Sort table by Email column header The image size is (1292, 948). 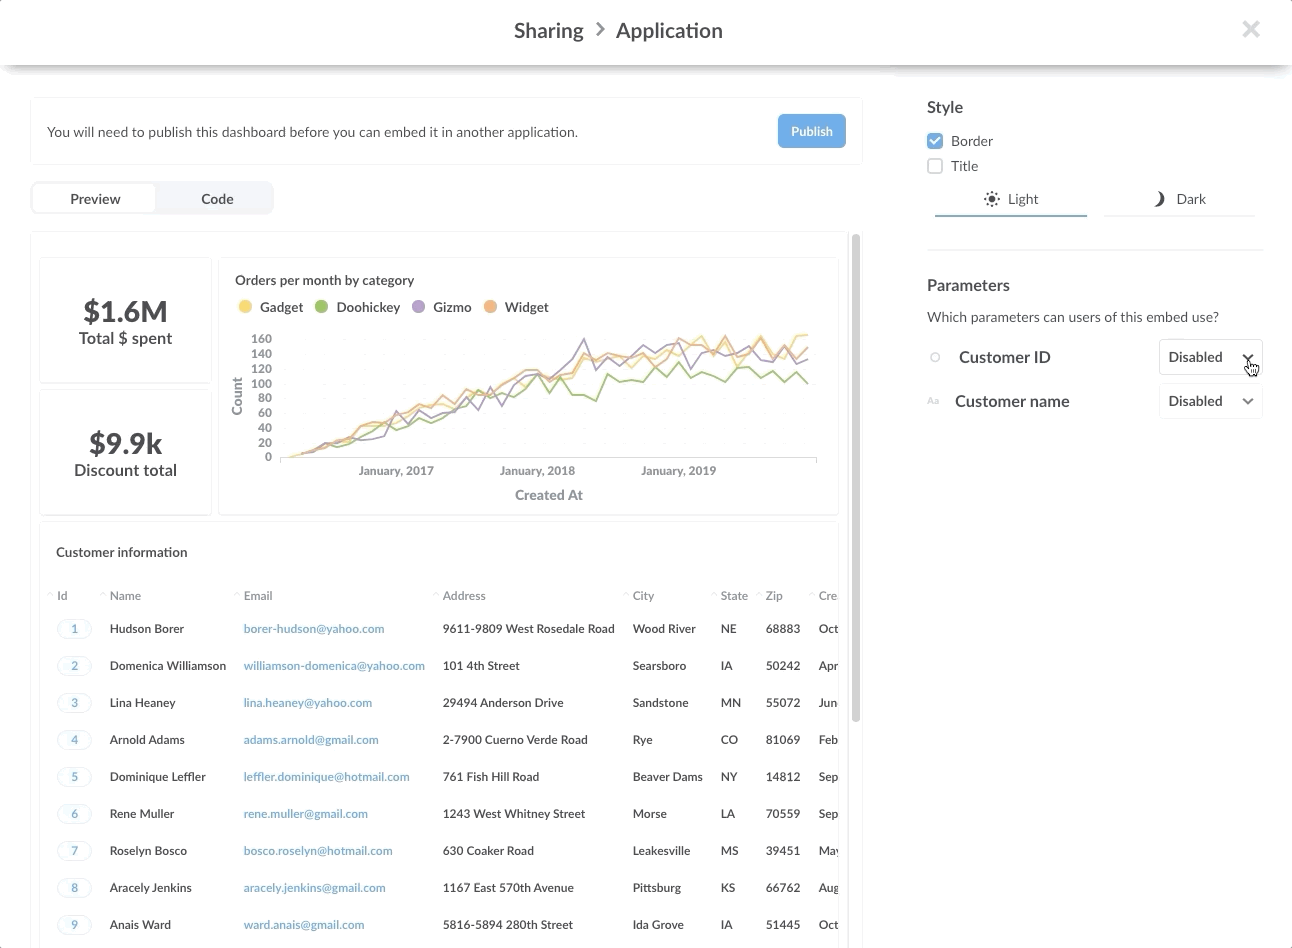(x=258, y=596)
